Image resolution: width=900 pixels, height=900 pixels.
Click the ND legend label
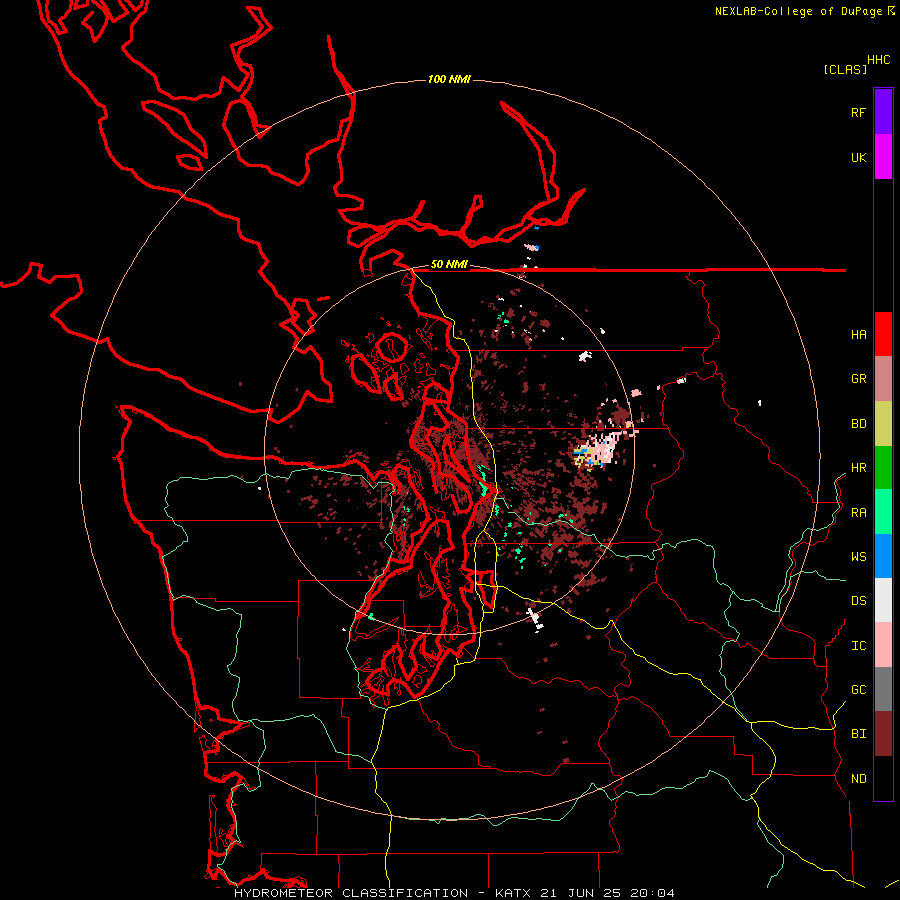[x=858, y=779]
